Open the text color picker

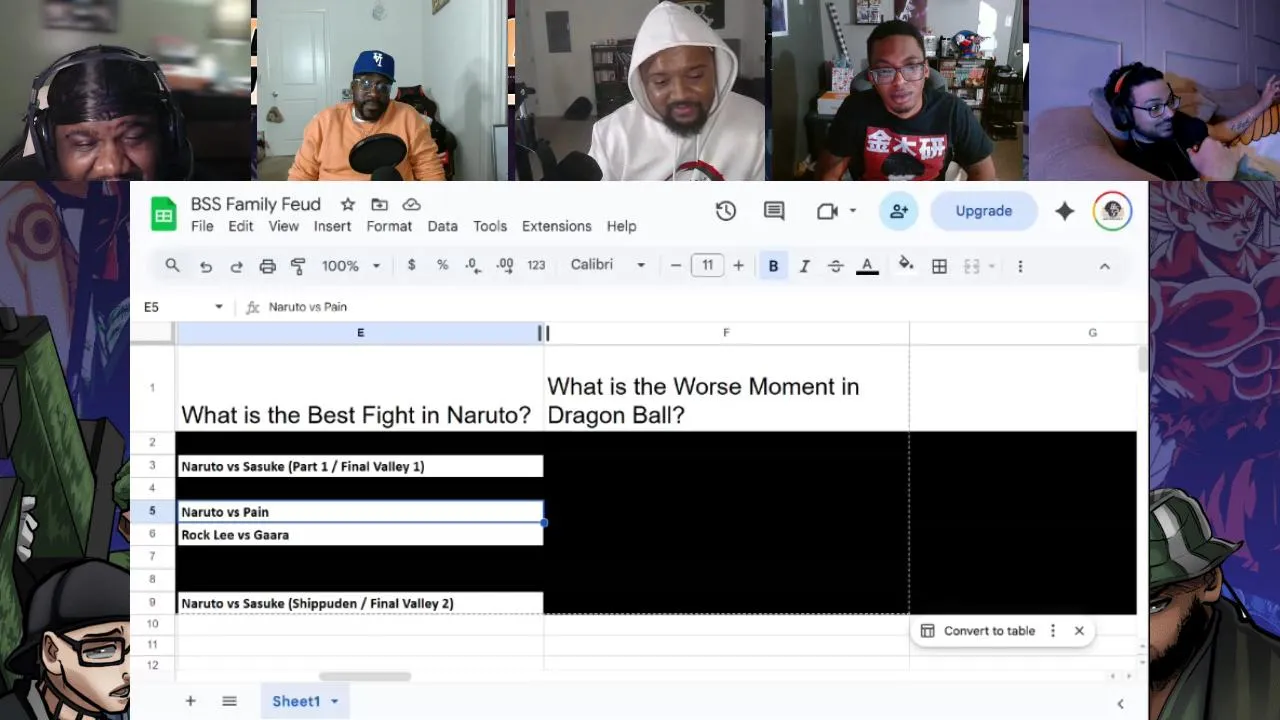point(867,266)
